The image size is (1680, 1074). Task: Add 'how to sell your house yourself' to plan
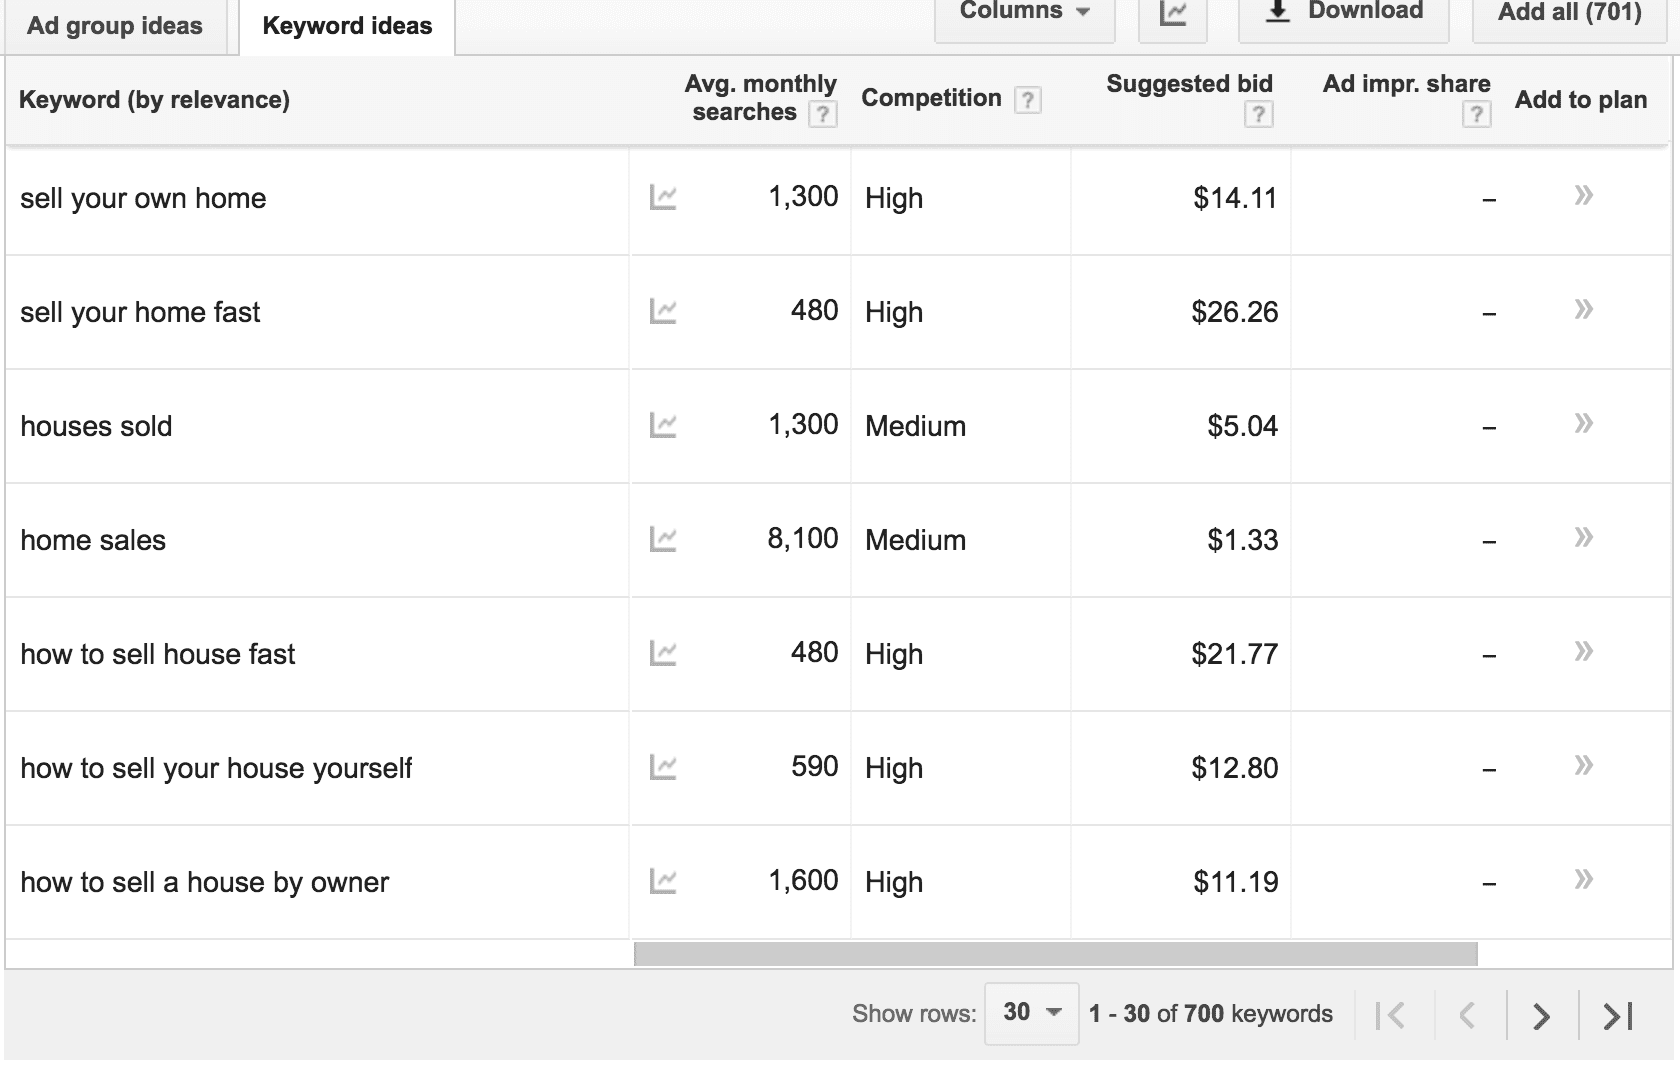pyautogui.click(x=1583, y=765)
